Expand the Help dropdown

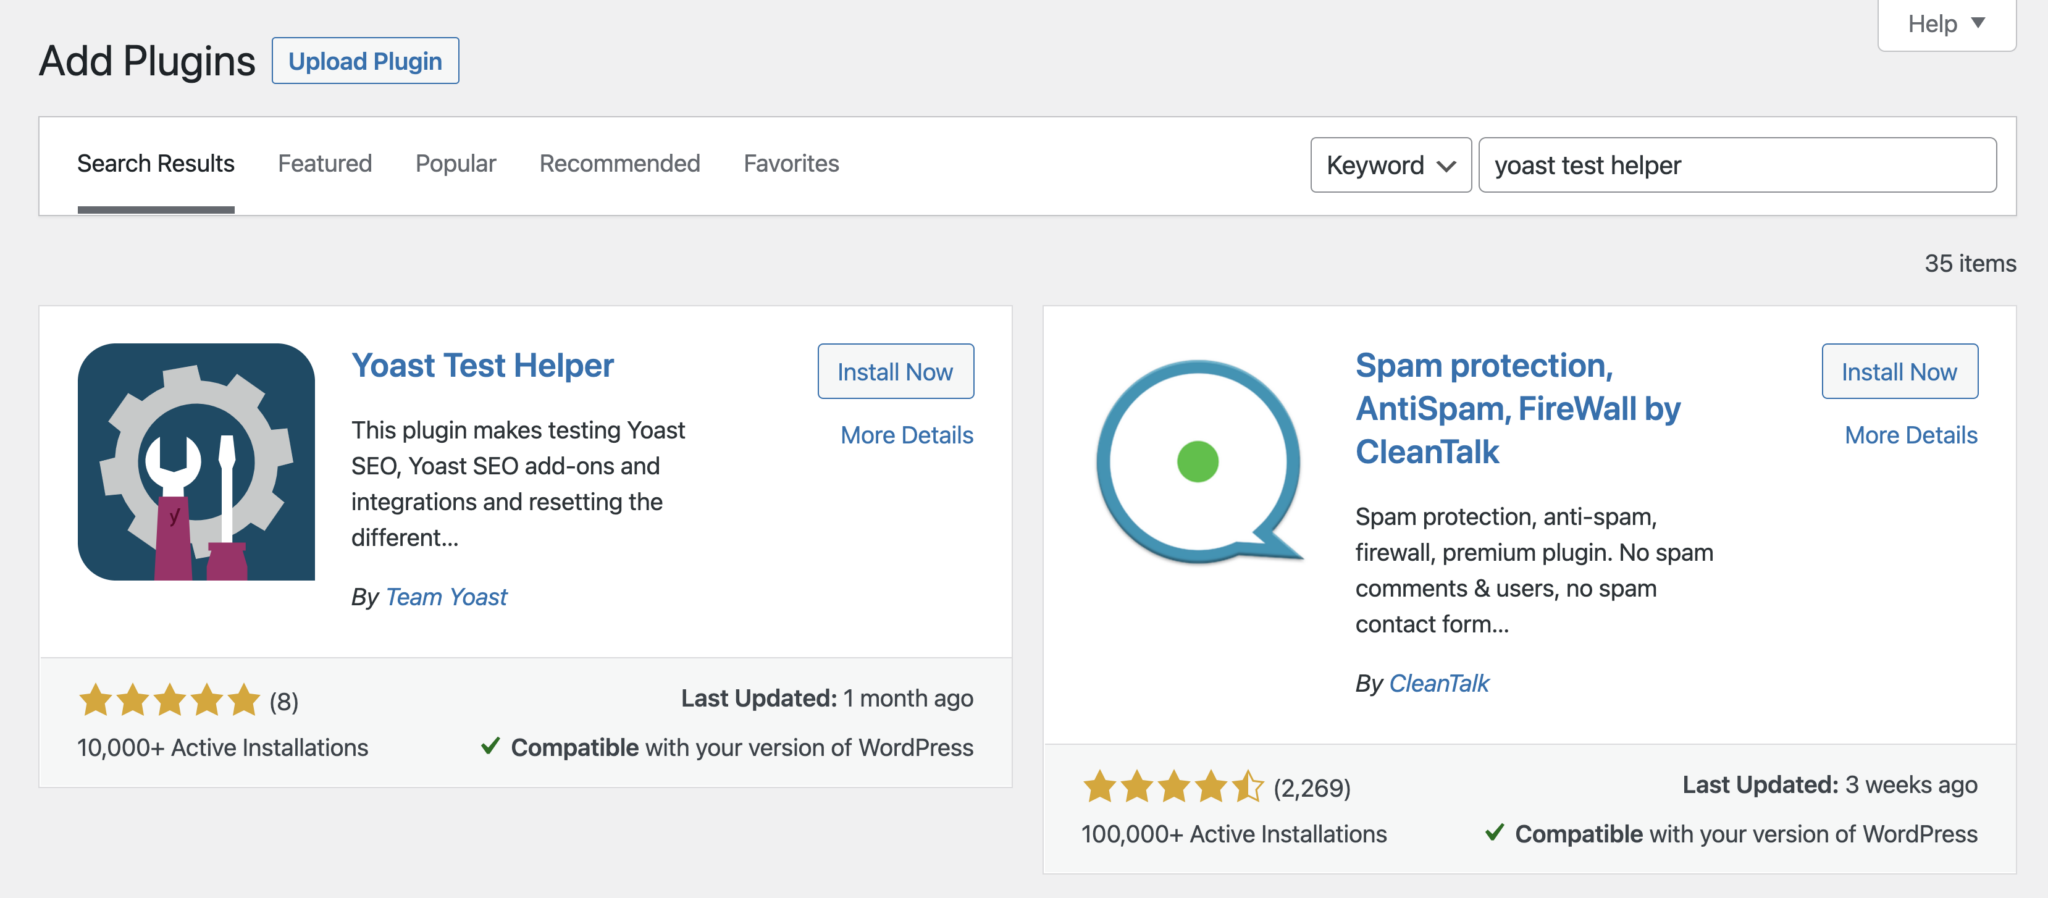click(1944, 23)
